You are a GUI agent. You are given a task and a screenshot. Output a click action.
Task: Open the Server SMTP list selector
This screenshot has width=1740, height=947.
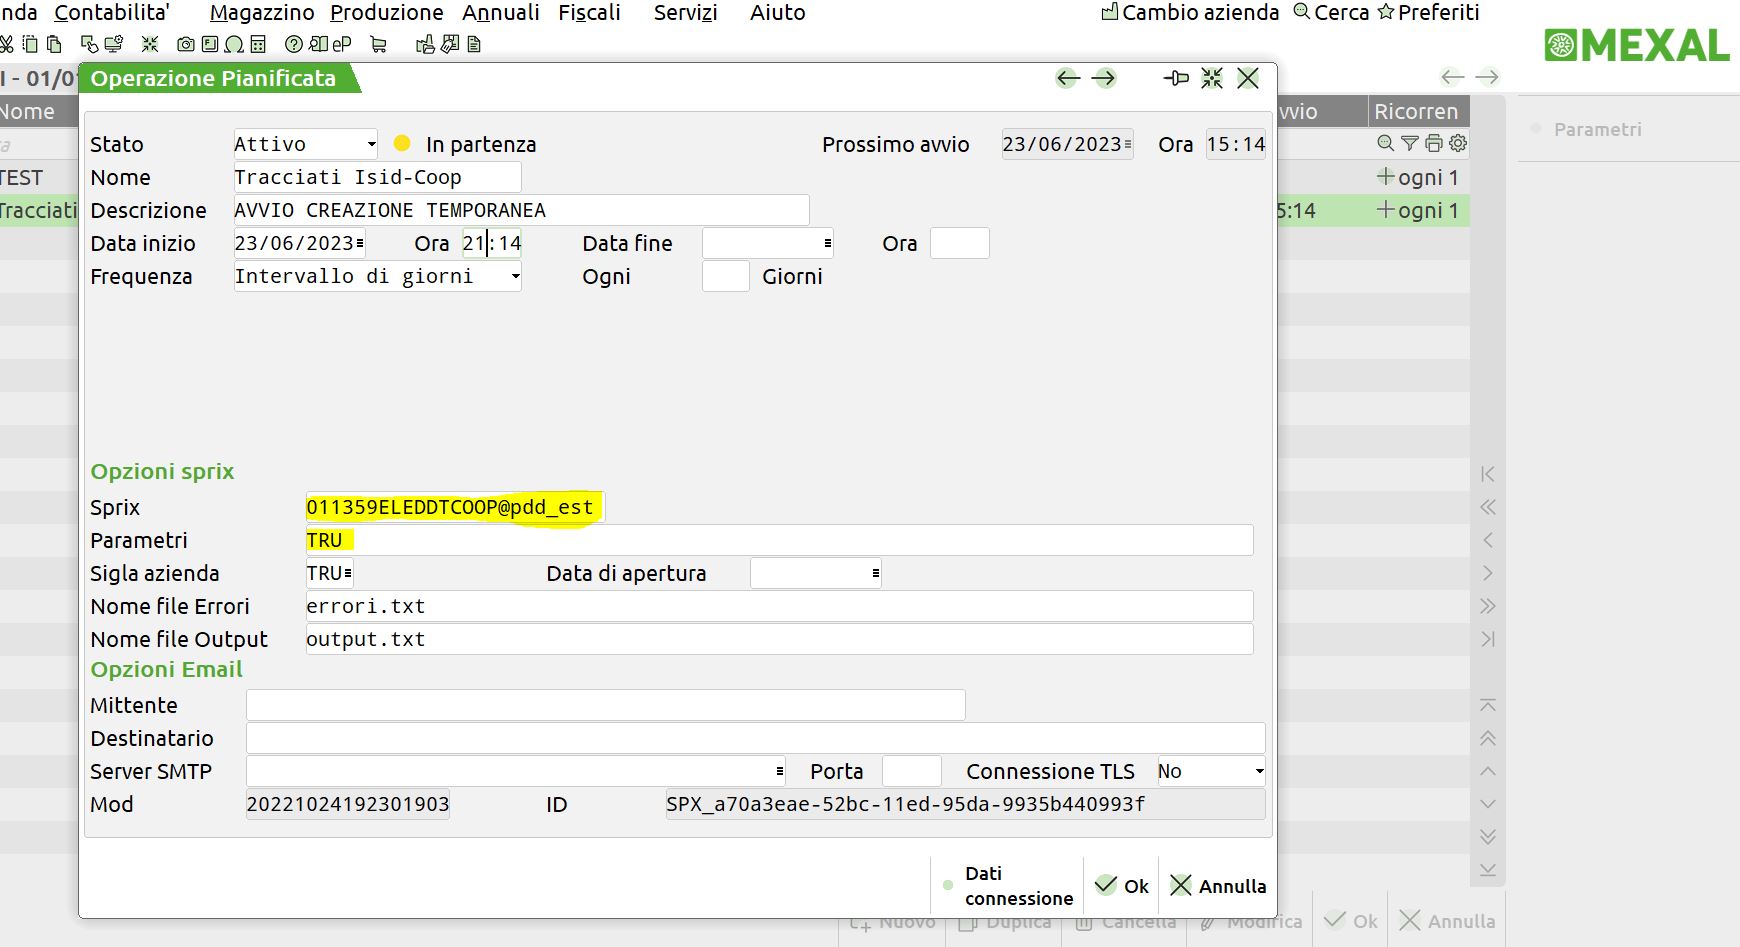tap(779, 771)
